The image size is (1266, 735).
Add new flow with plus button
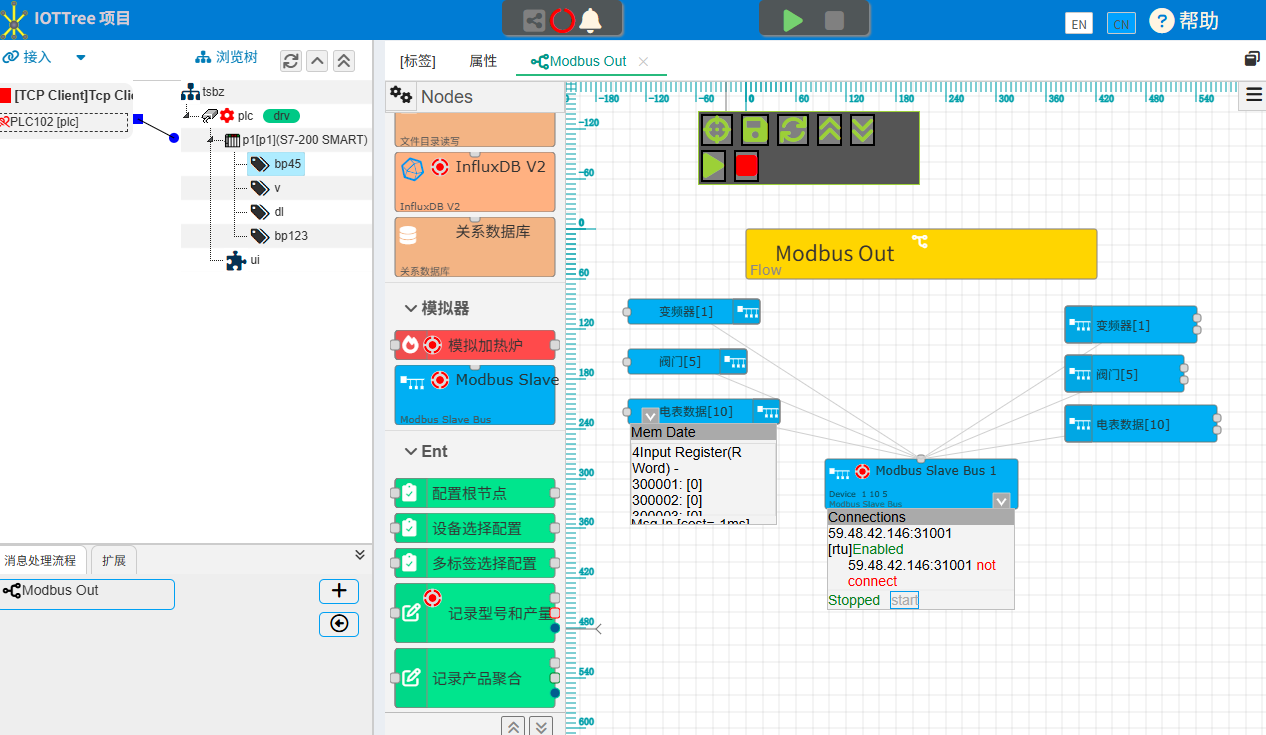coord(339,591)
